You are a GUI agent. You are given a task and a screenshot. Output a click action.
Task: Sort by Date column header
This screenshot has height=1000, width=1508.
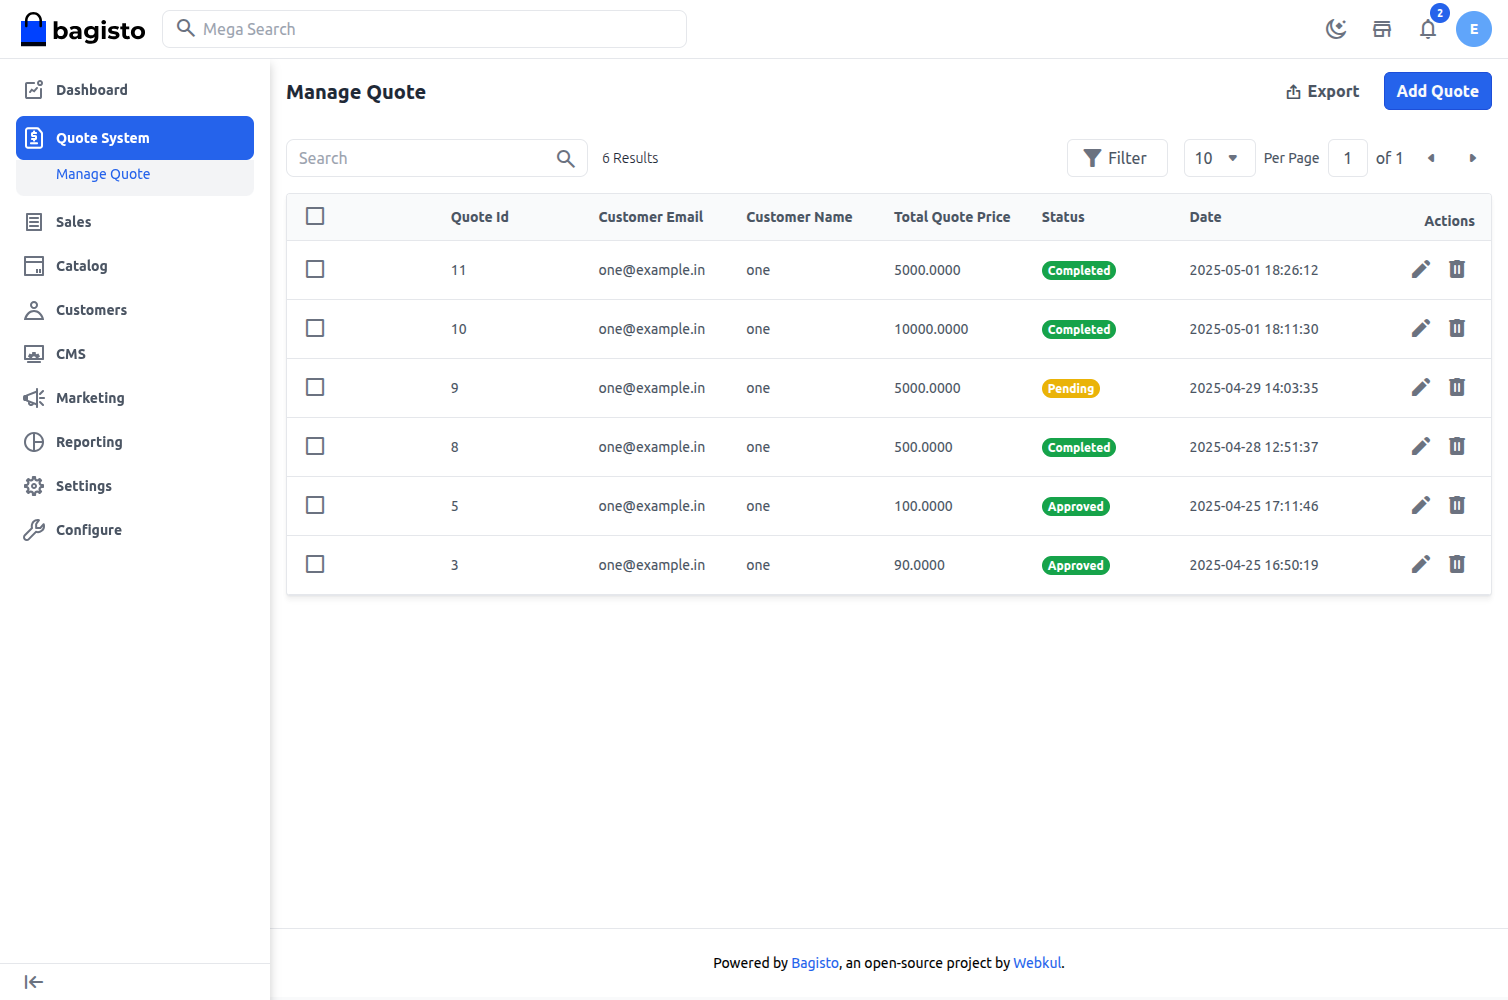point(1205,217)
